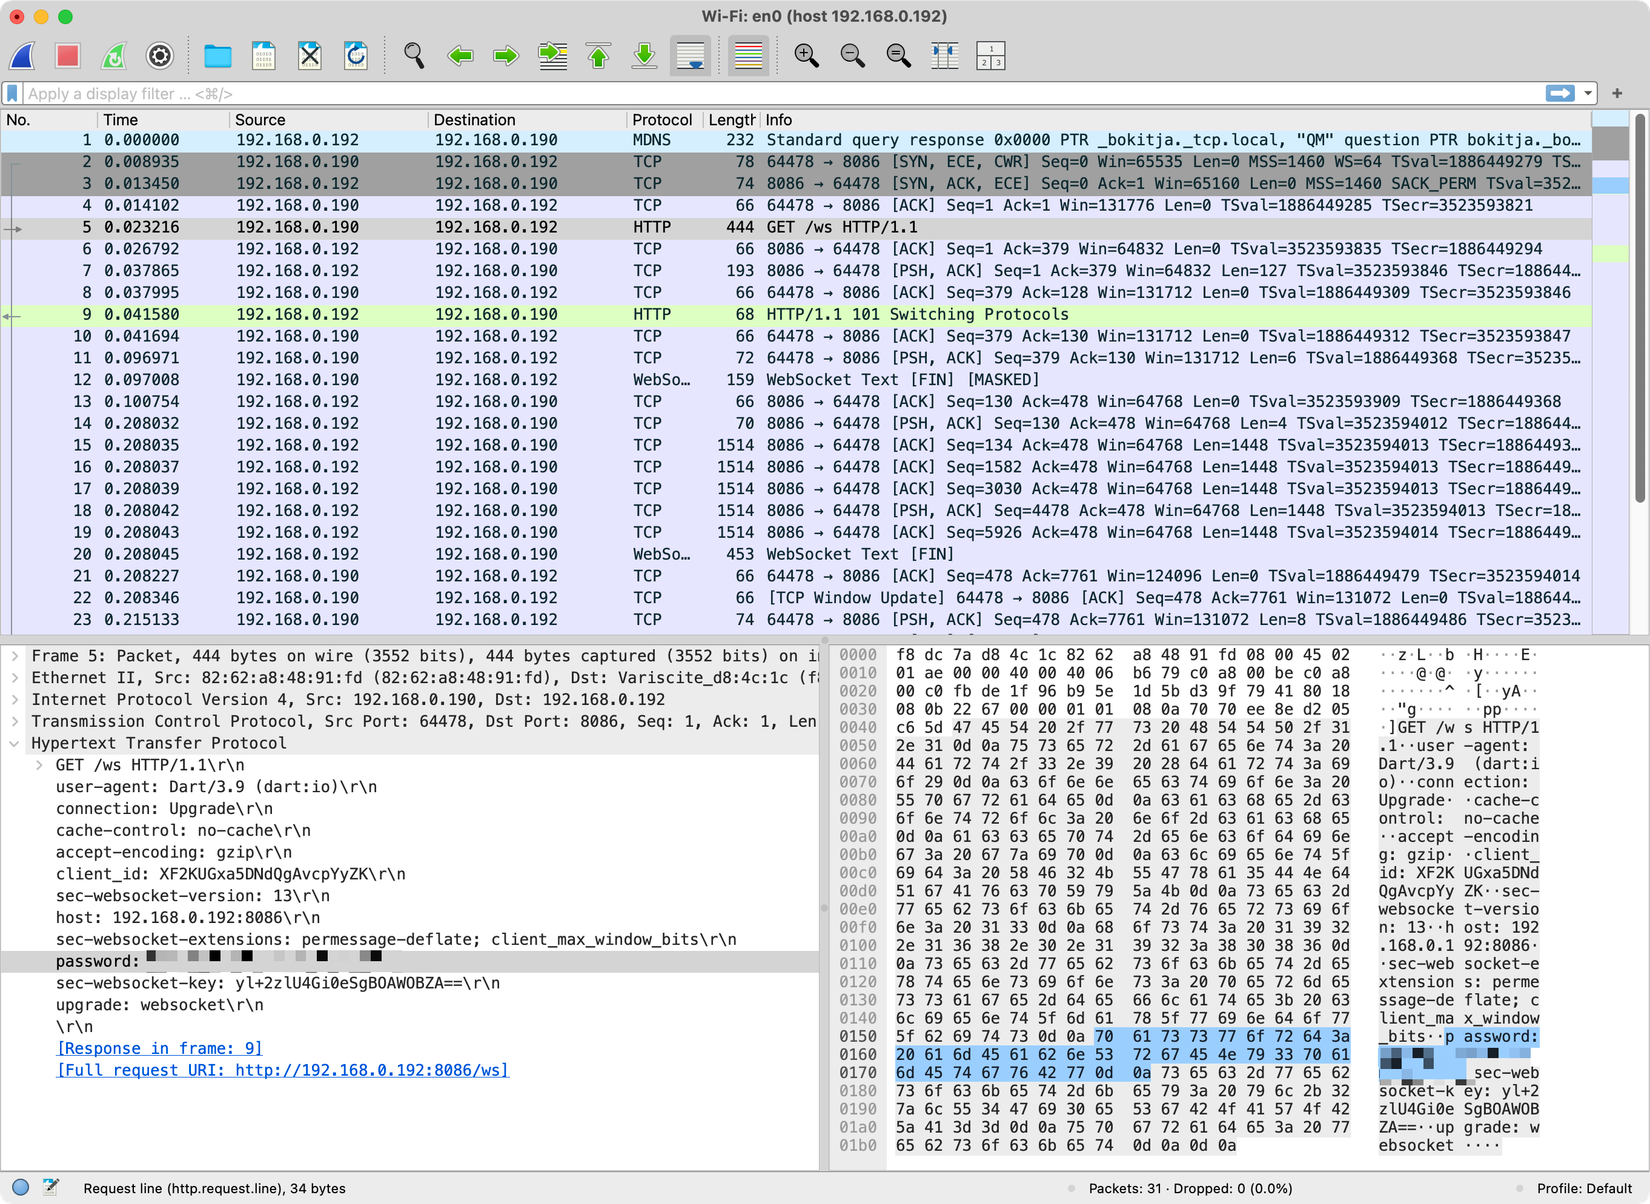Go to the first packet
The width and height of the screenshot is (1650, 1204).
point(598,56)
